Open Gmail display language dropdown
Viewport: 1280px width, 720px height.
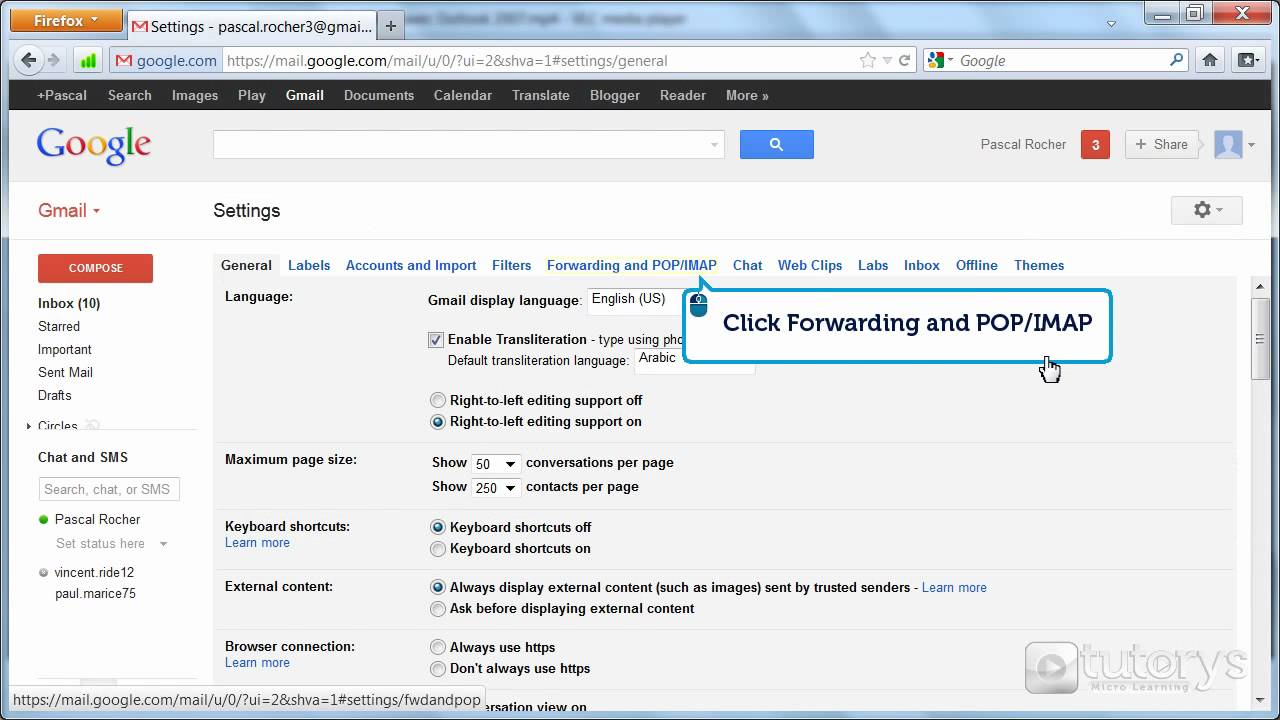click(636, 299)
